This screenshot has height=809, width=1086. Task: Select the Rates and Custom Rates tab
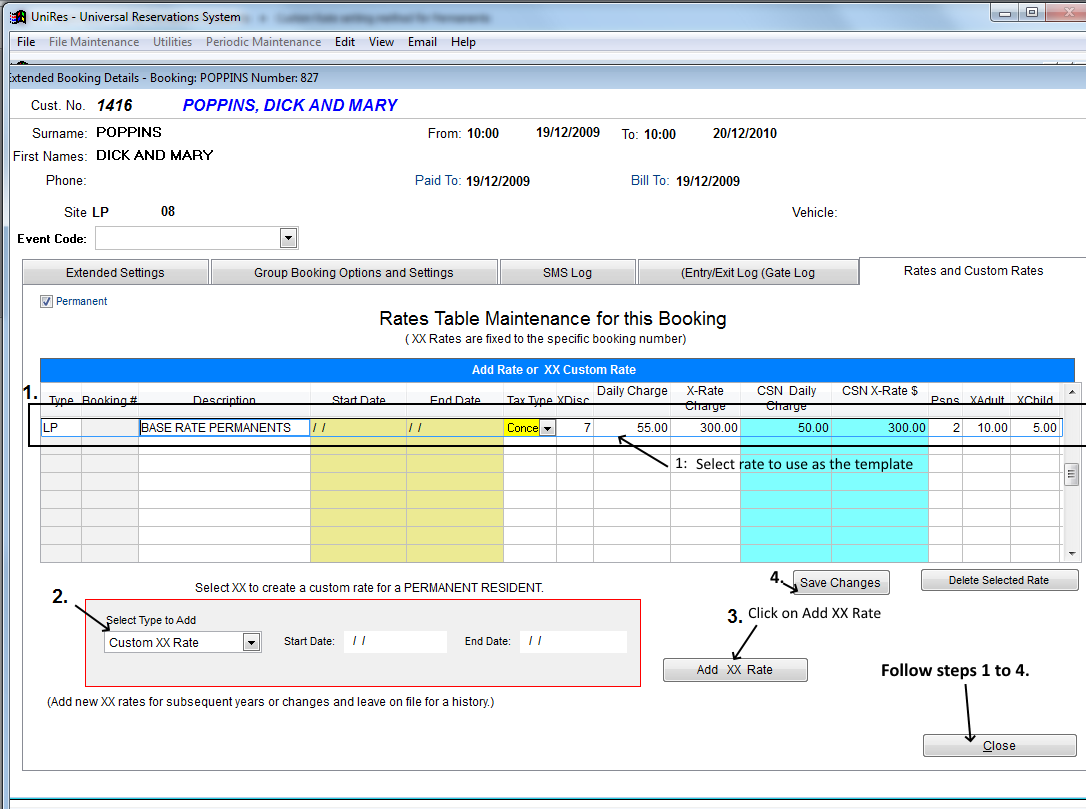[973, 271]
